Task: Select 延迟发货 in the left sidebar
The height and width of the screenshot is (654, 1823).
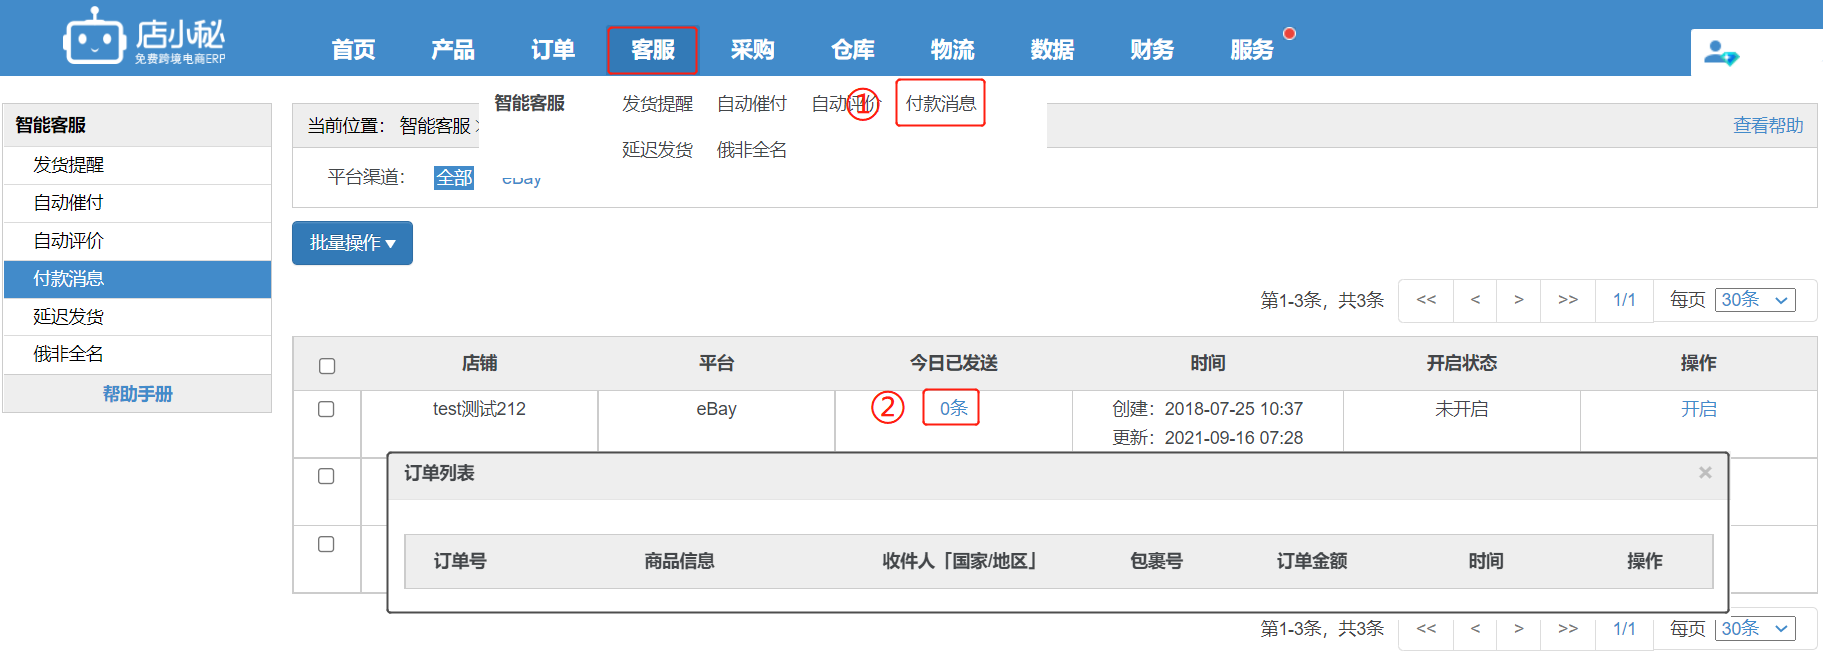Action: tap(68, 317)
